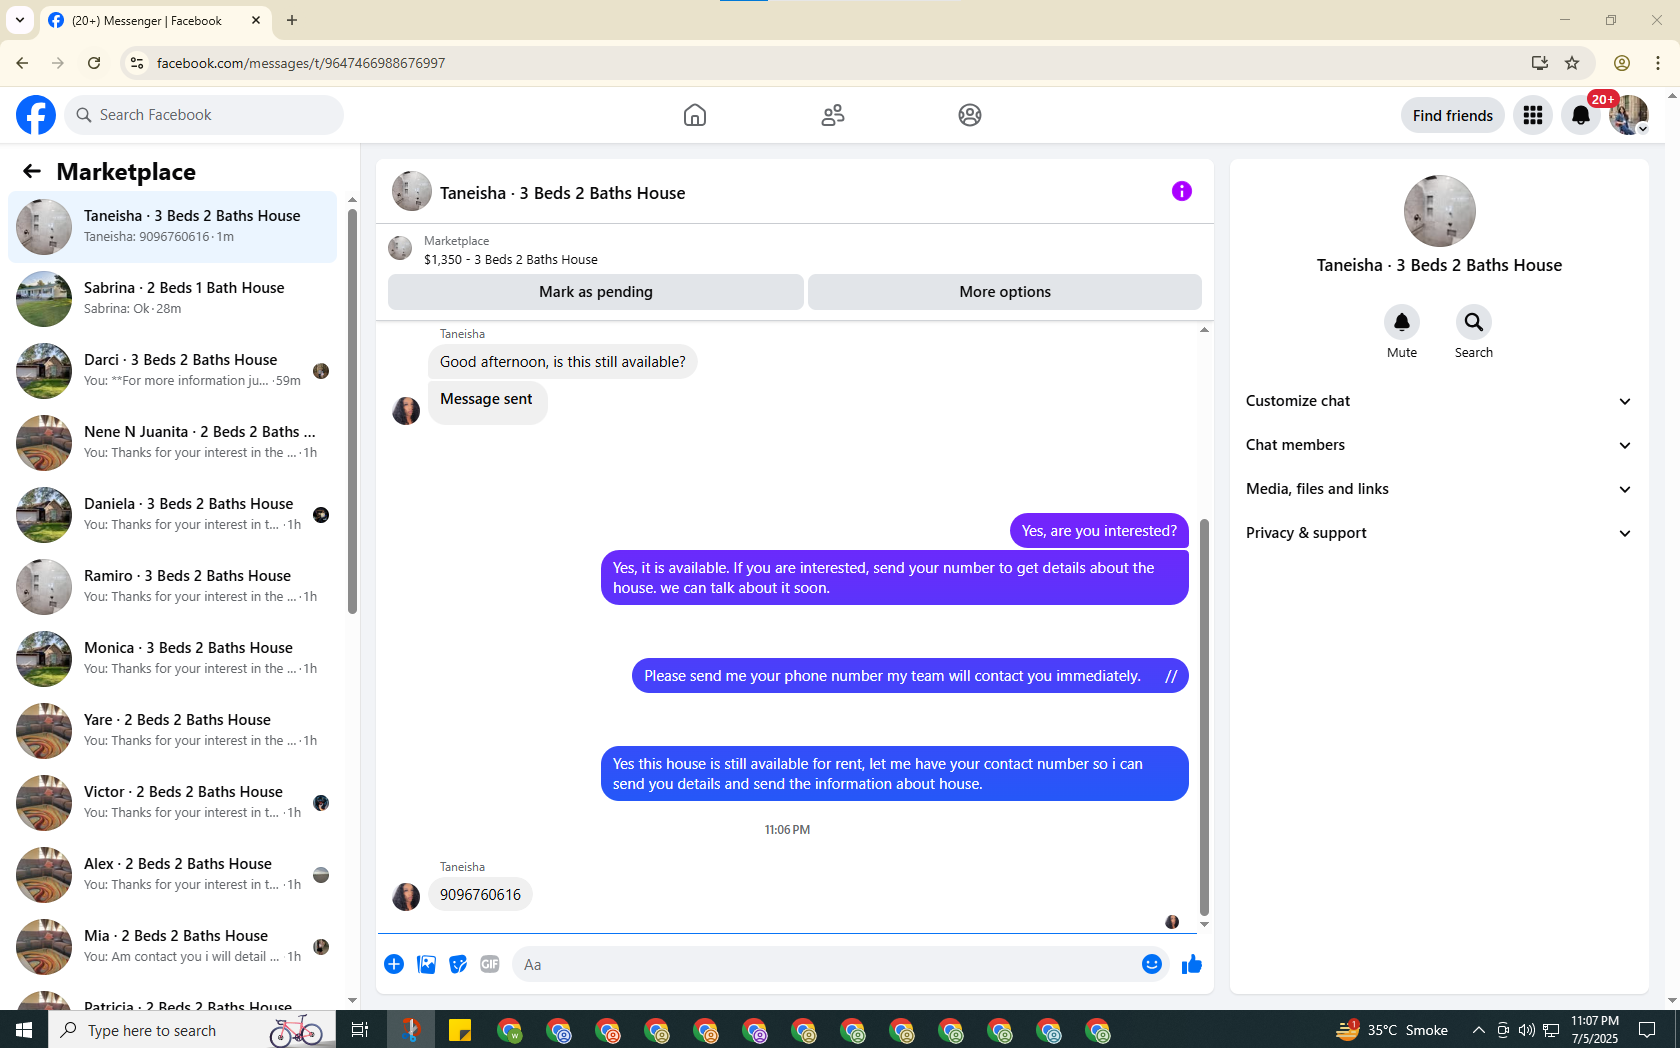Open Darci 3 Beds 2 Baths conversation
Viewport: 1680px width, 1048px height.
[173, 371]
